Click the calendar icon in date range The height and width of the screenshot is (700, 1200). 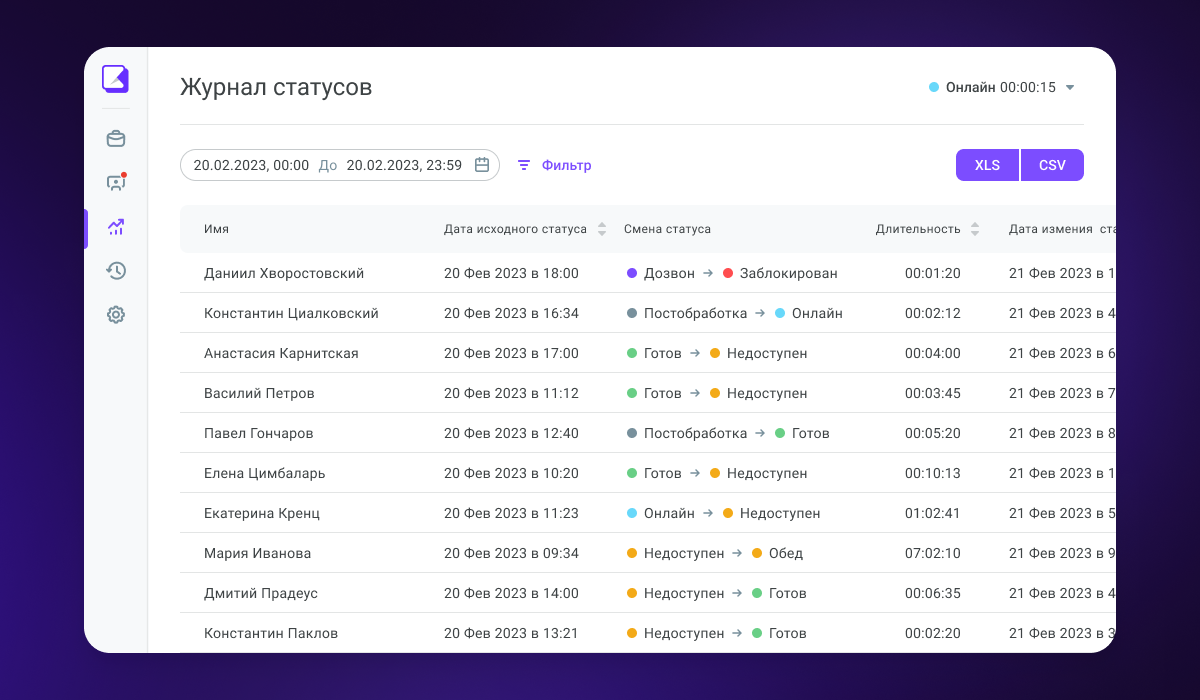pyautogui.click(x=482, y=165)
